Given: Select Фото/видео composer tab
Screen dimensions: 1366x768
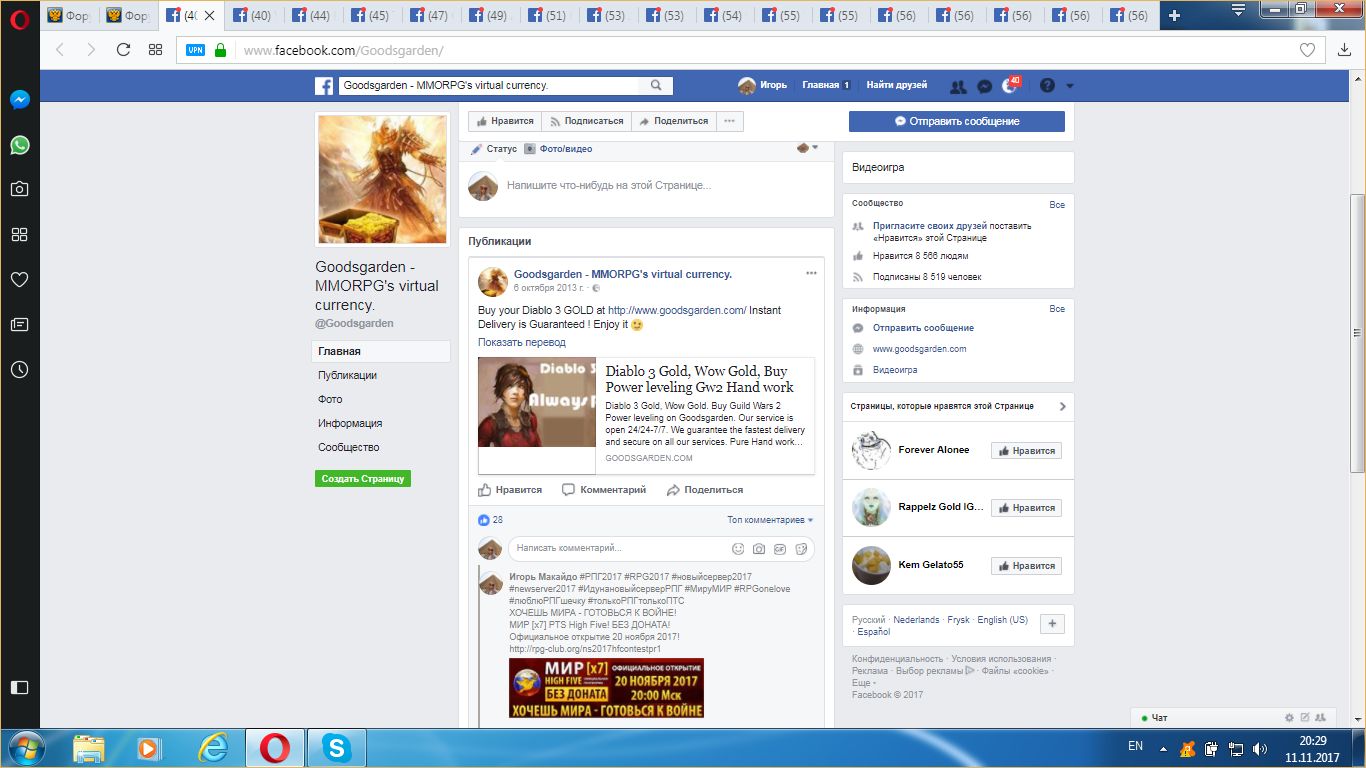Looking at the screenshot, I should click(x=559, y=149).
